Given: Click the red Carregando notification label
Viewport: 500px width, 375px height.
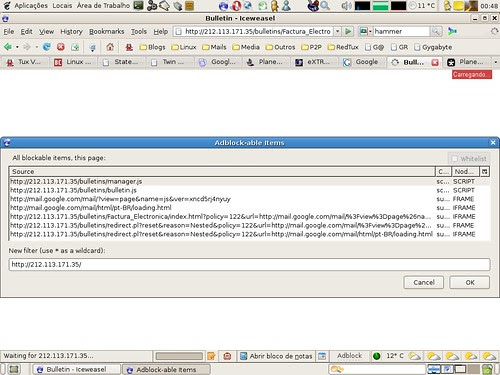Looking at the screenshot, I should point(472,74).
